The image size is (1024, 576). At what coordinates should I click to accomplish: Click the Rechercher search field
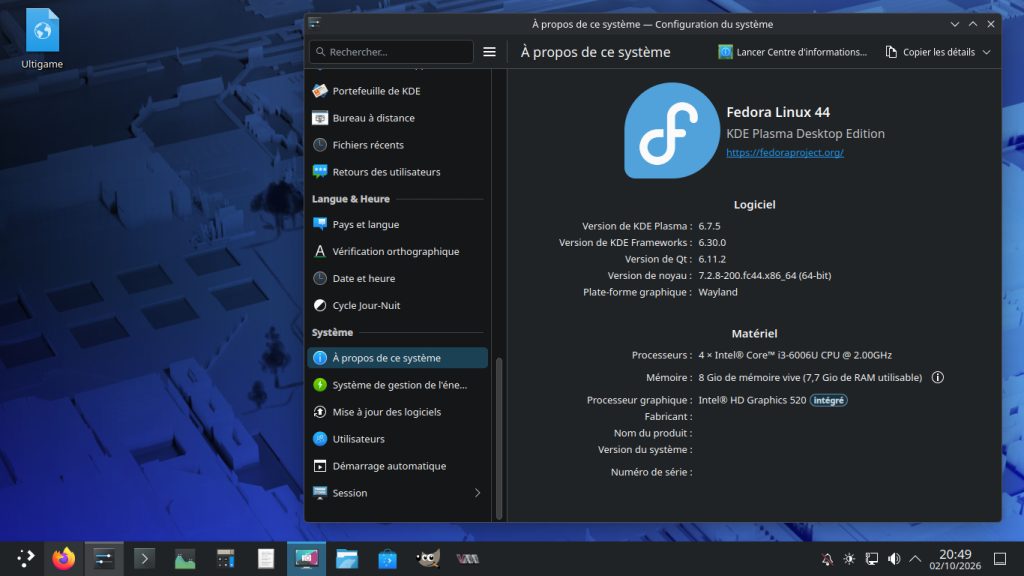391,52
